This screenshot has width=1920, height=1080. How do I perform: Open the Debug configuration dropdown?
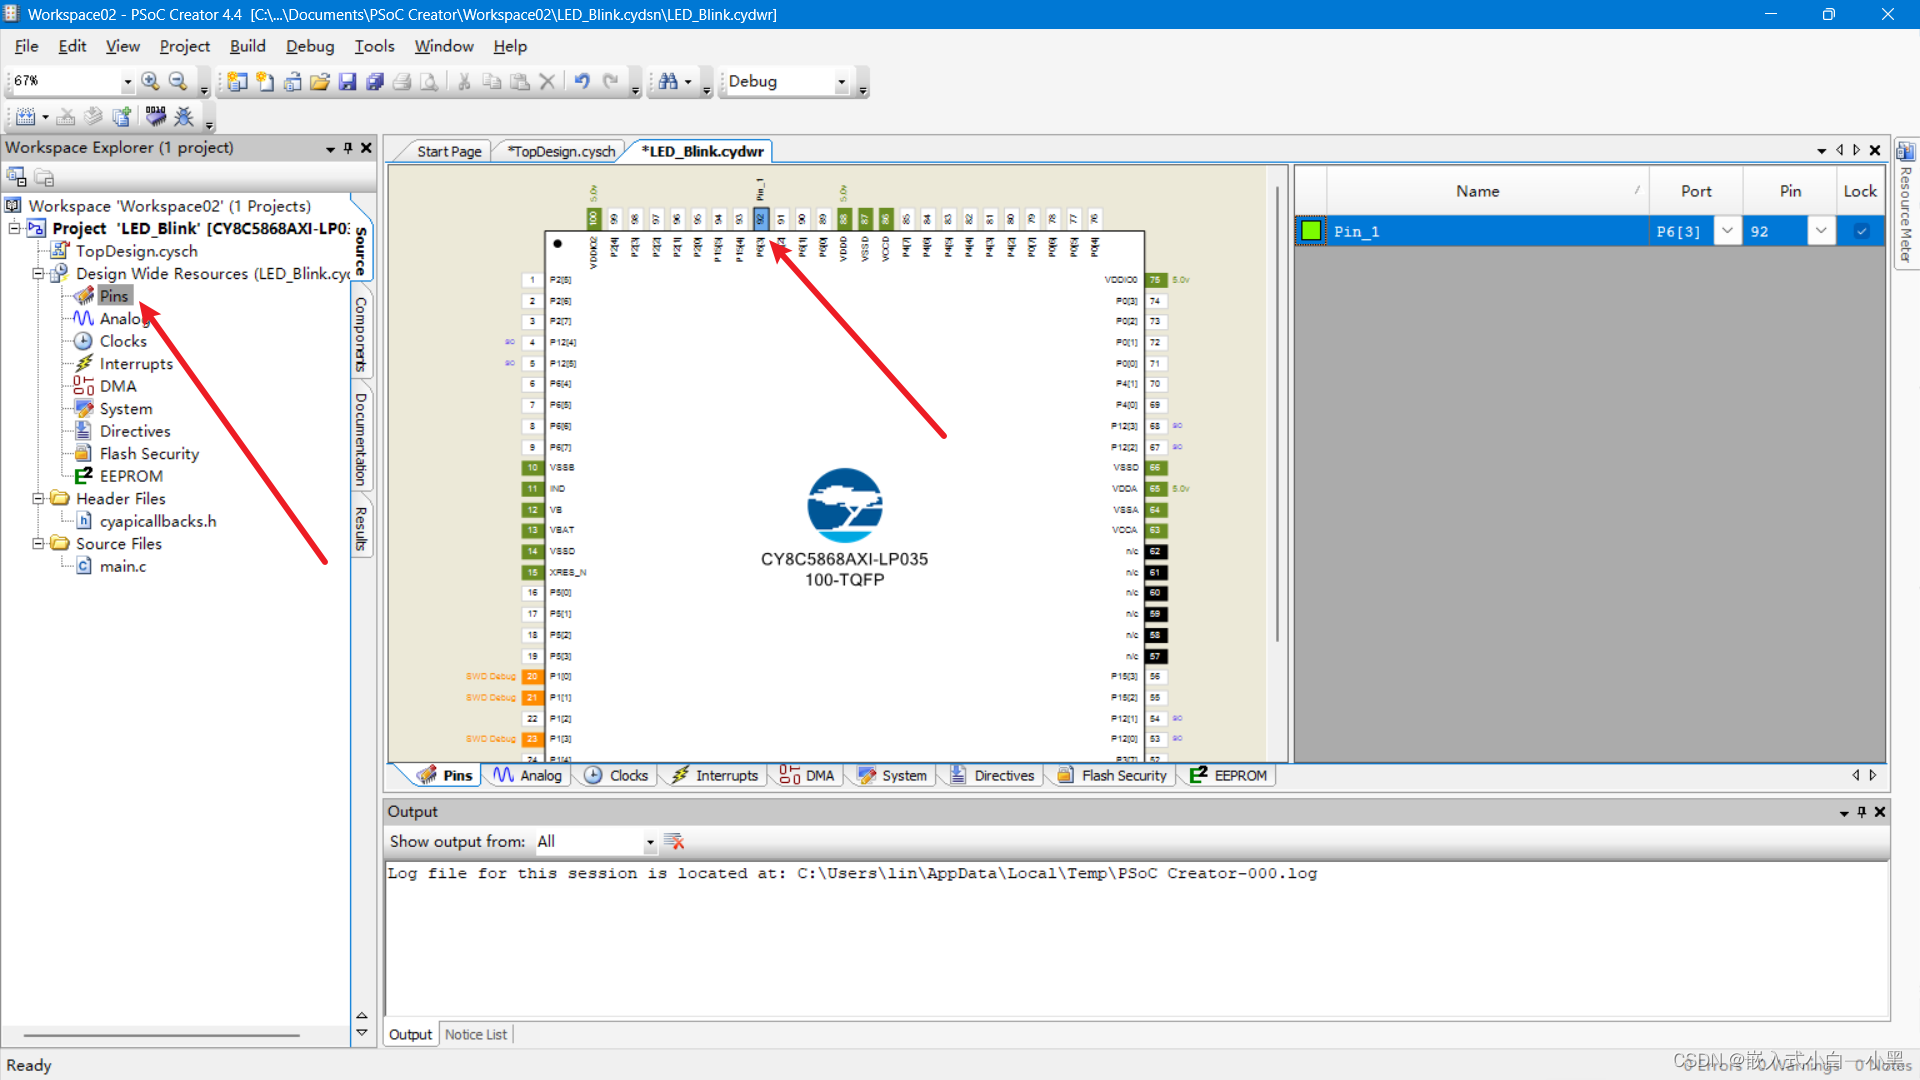point(841,82)
